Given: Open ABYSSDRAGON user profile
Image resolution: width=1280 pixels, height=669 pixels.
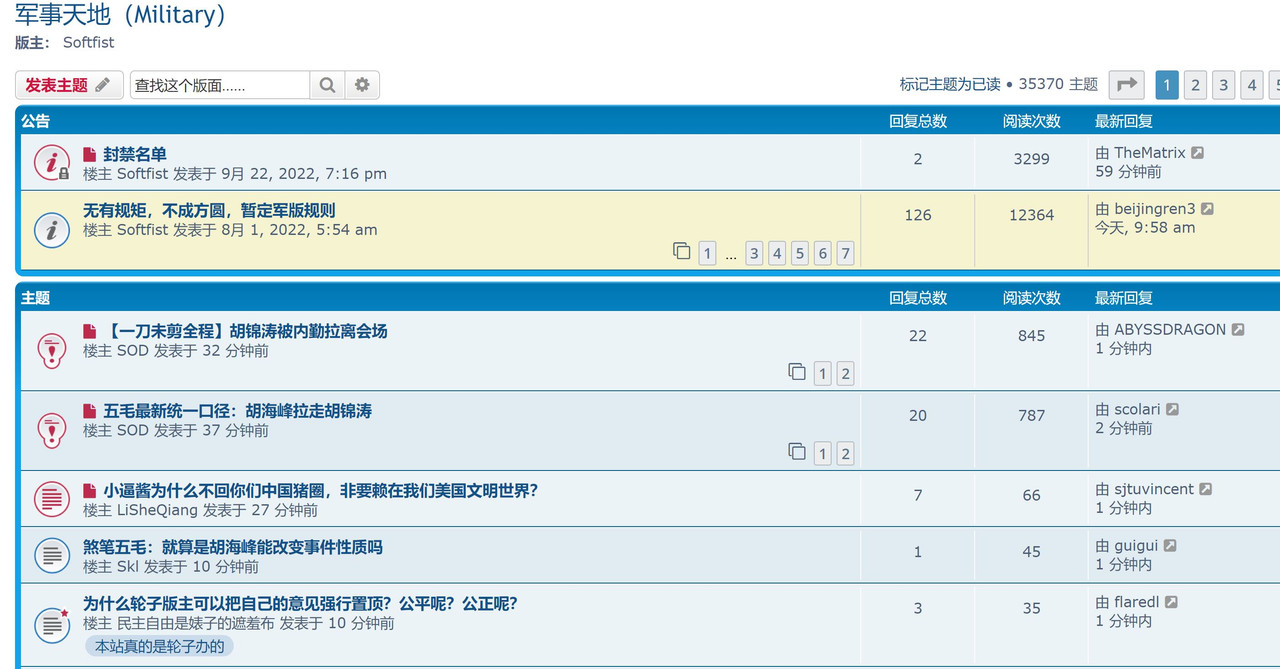Looking at the screenshot, I should pos(1170,329).
